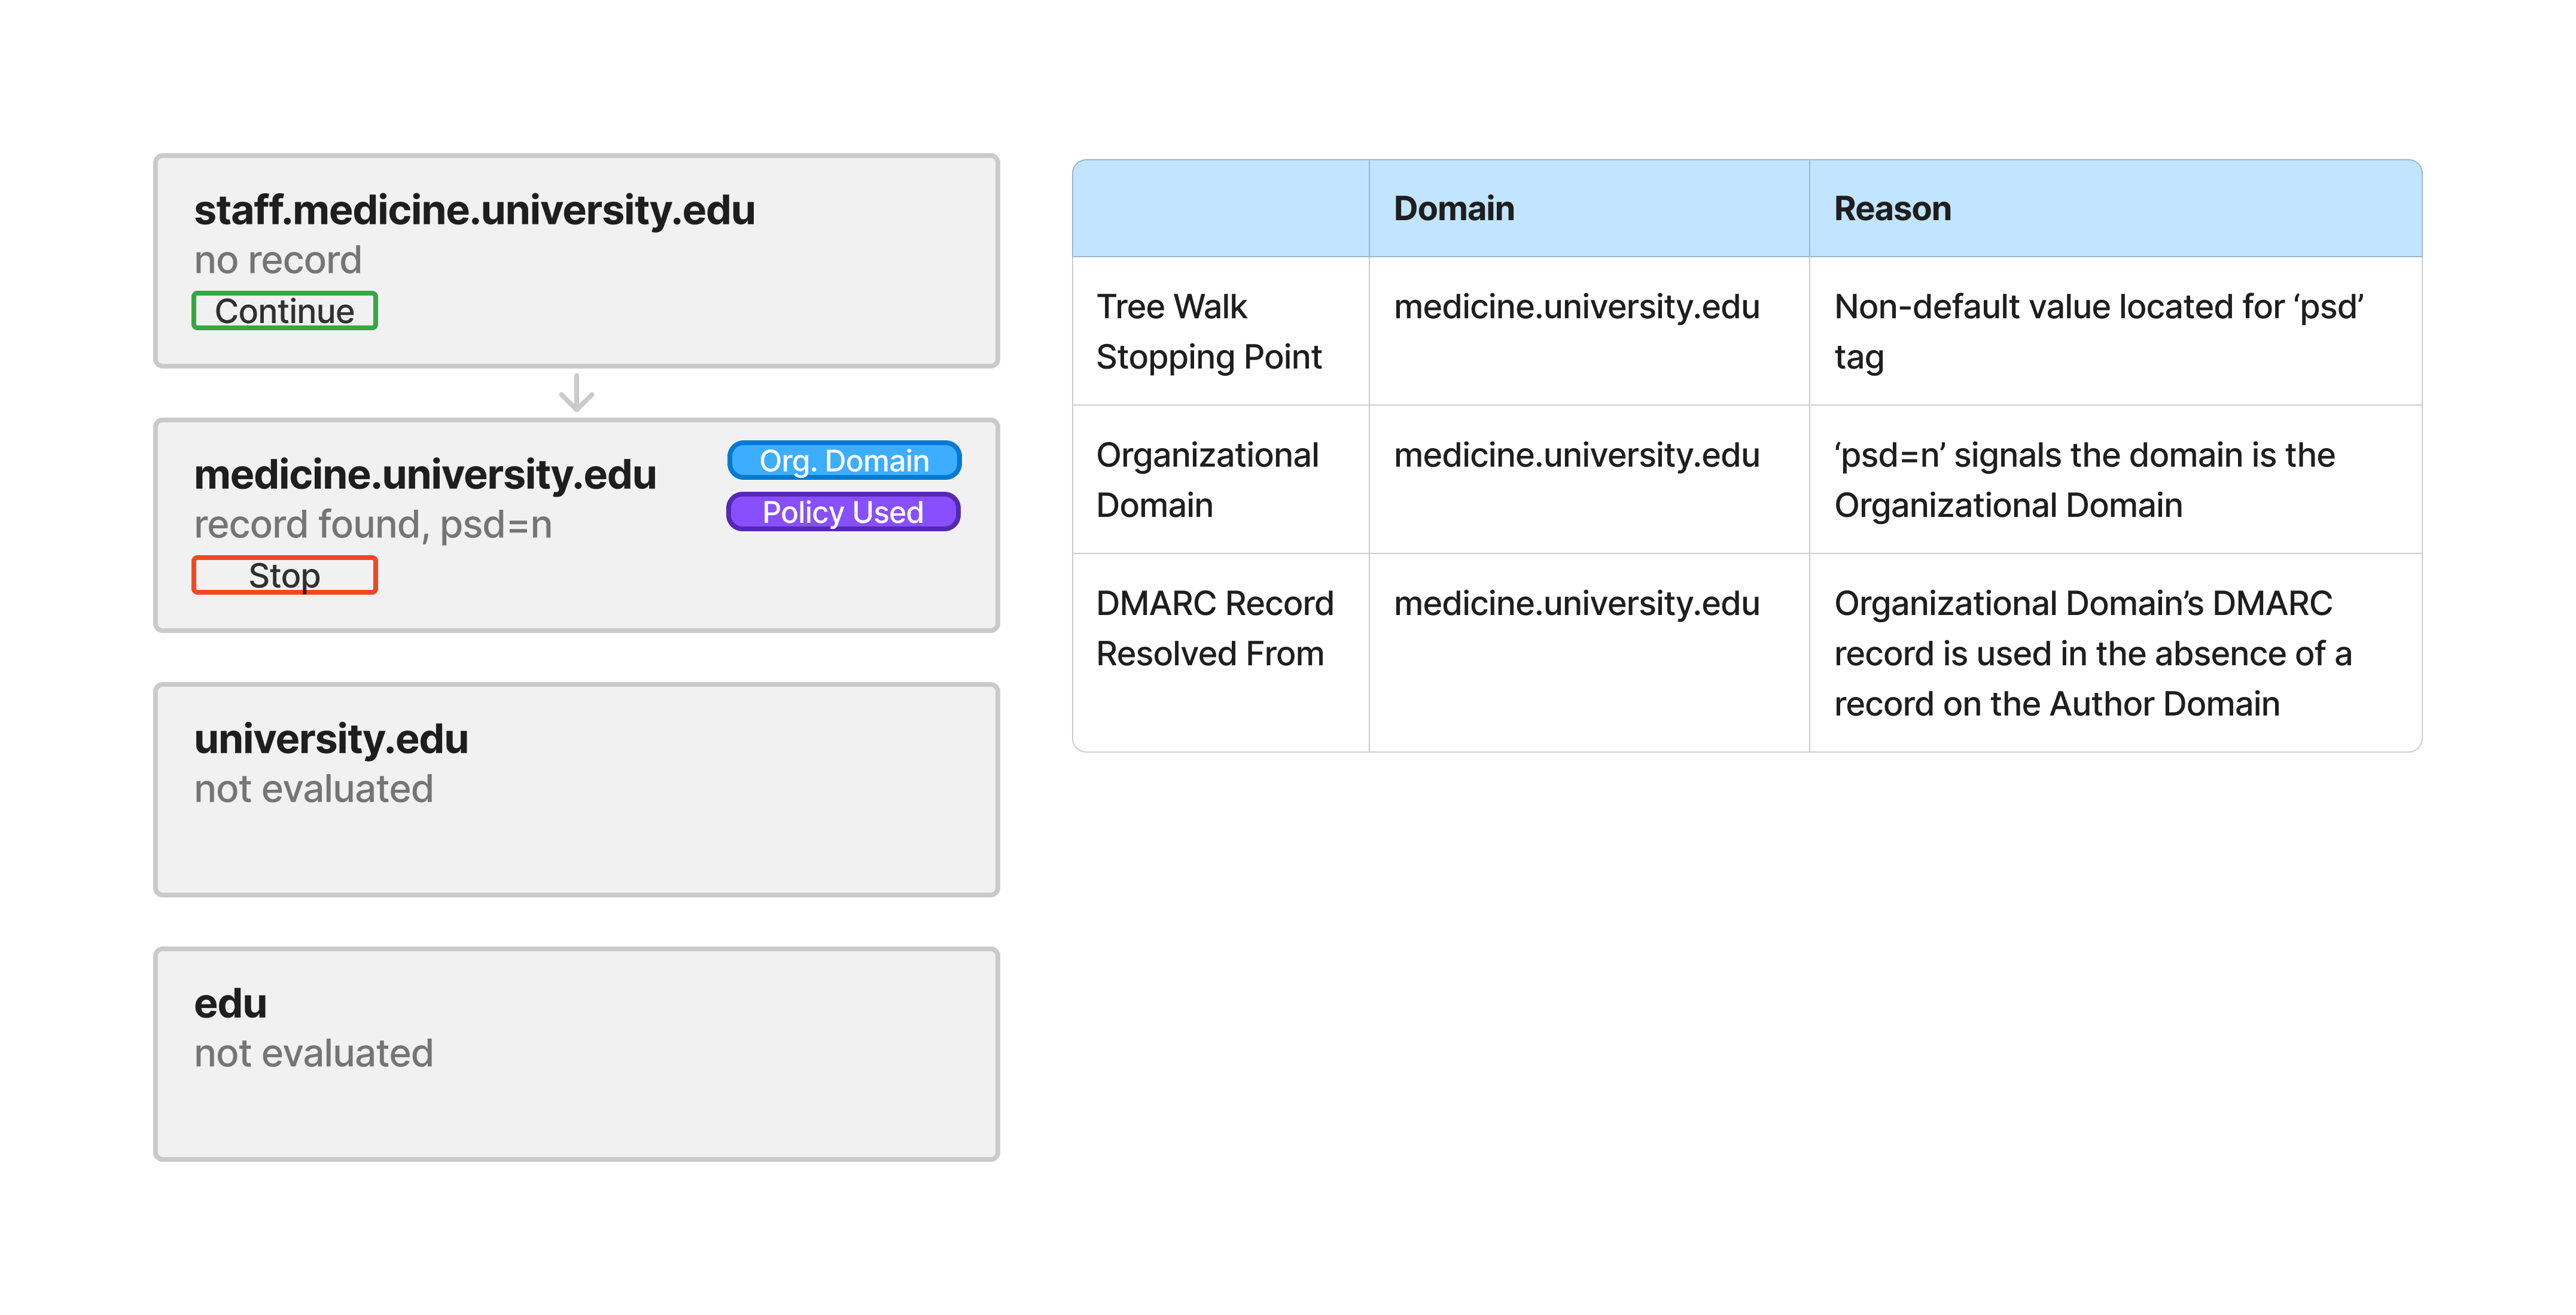This screenshot has height=1315, width=2576.
Task: Click staff.medicine.university.edu heading
Action: [x=474, y=210]
